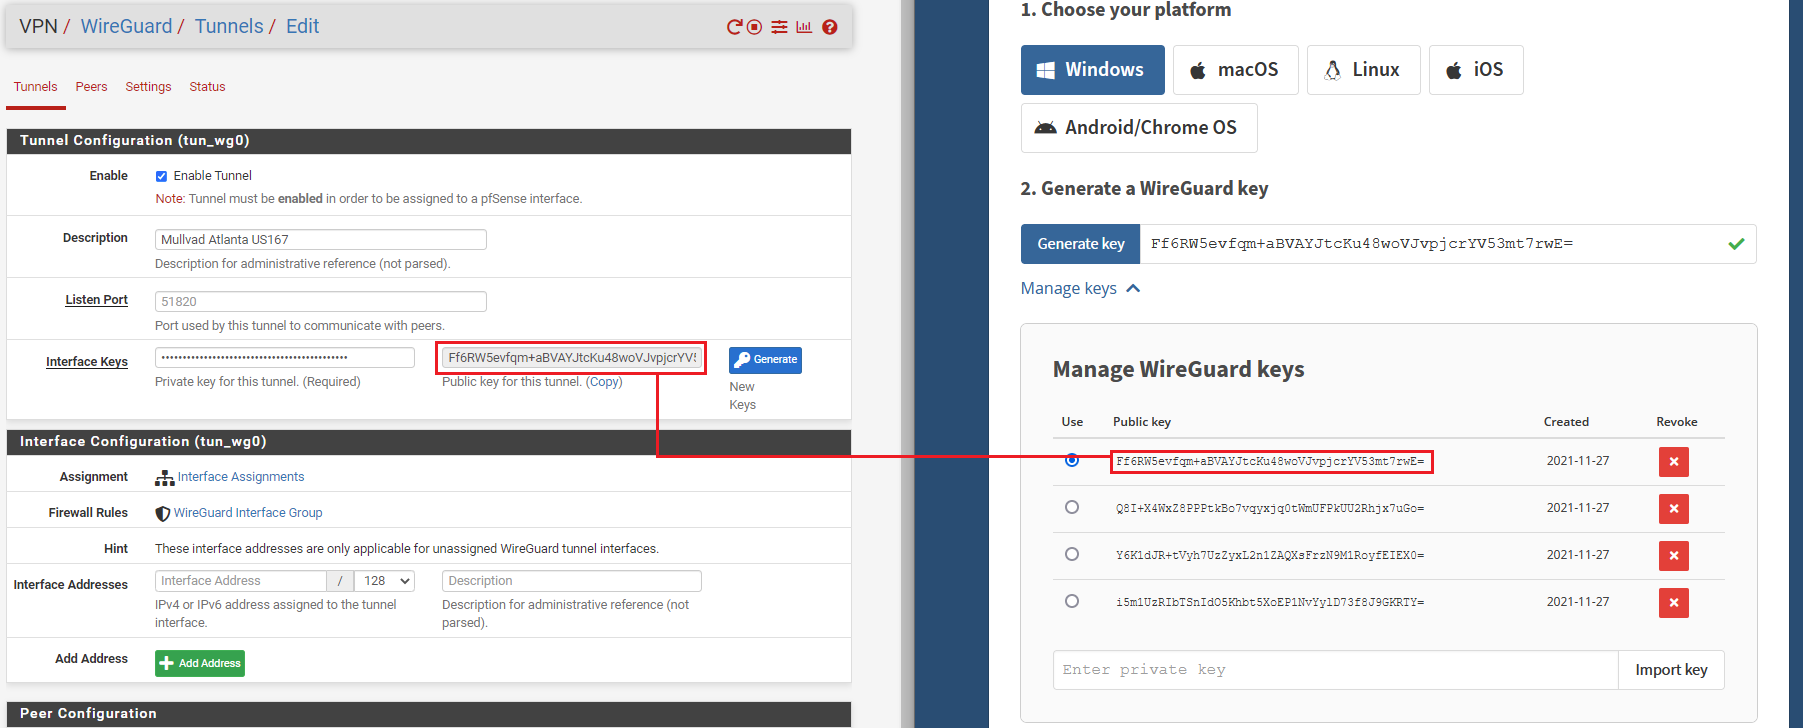This screenshot has width=1803, height=728.
Task: Choose the Windows platform
Action: [1092, 70]
